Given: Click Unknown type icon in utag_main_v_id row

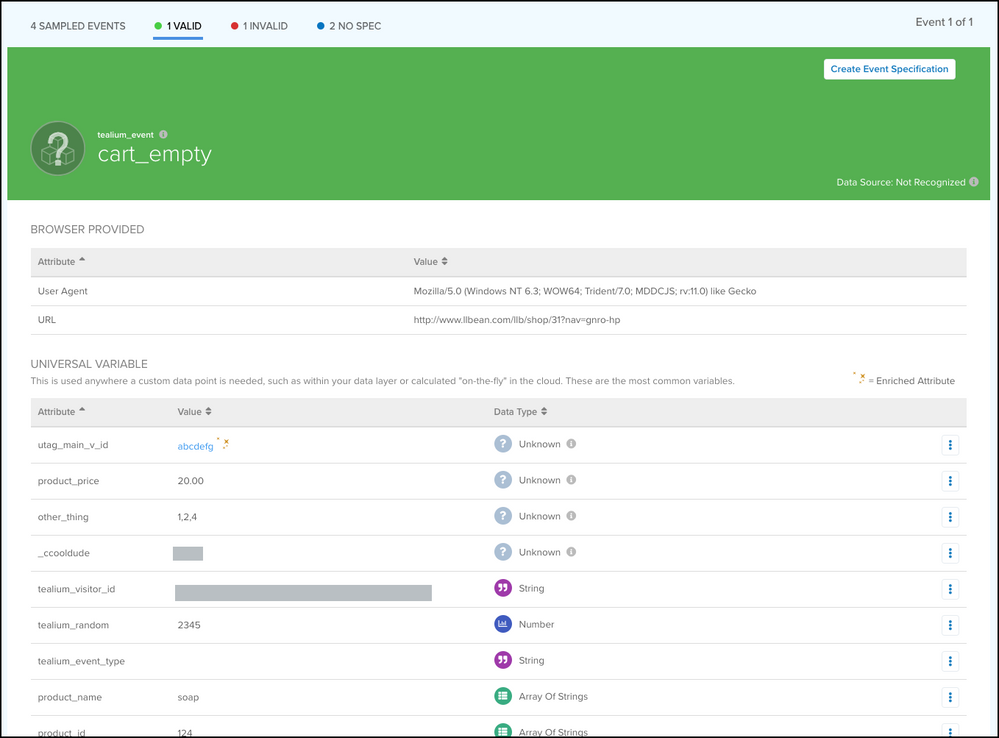Looking at the screenshot, I should click(x=503, y=444).
